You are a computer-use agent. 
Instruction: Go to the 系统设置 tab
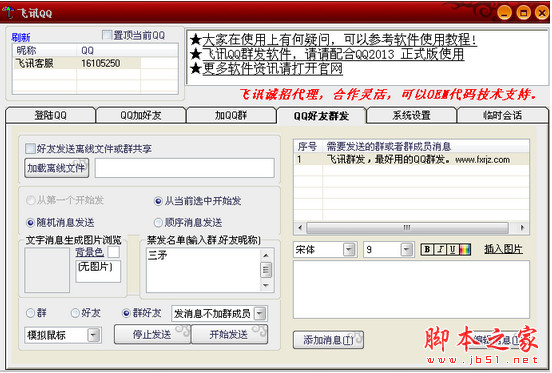point(412,115)
